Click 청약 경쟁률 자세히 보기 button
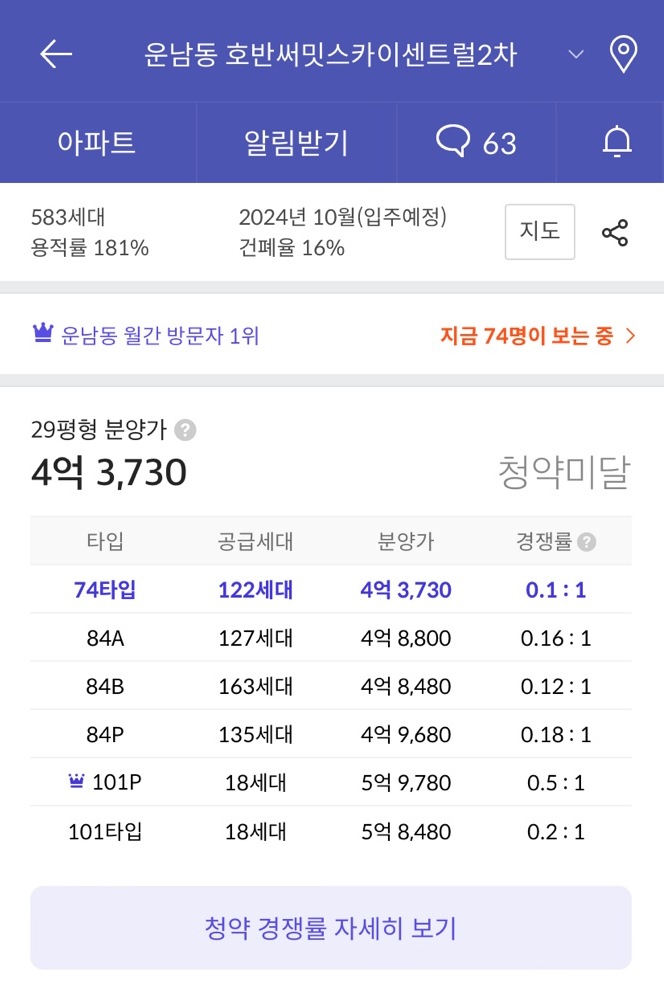The width and height of the screenshot is (664, 1000). 331,928
